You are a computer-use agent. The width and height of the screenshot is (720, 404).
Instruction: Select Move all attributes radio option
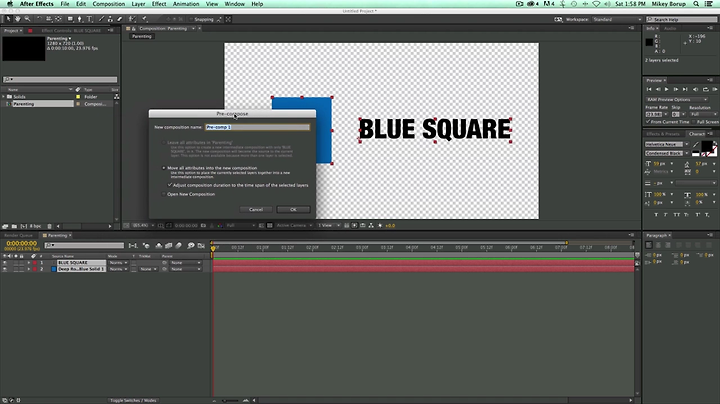tap(164, 168)
